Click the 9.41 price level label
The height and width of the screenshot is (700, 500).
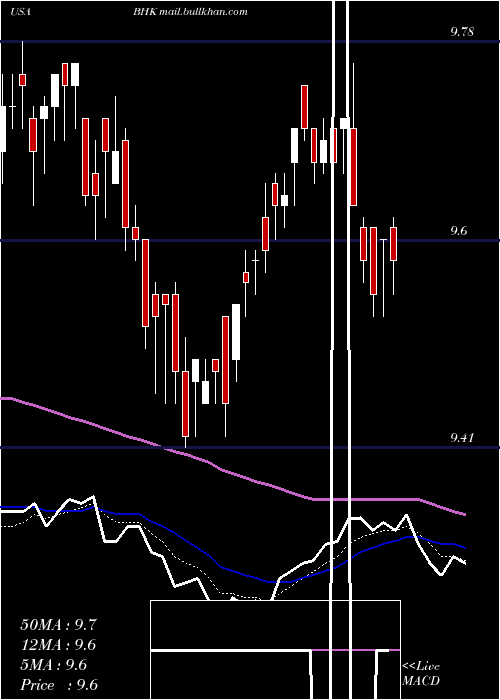[x=462, y=438]
